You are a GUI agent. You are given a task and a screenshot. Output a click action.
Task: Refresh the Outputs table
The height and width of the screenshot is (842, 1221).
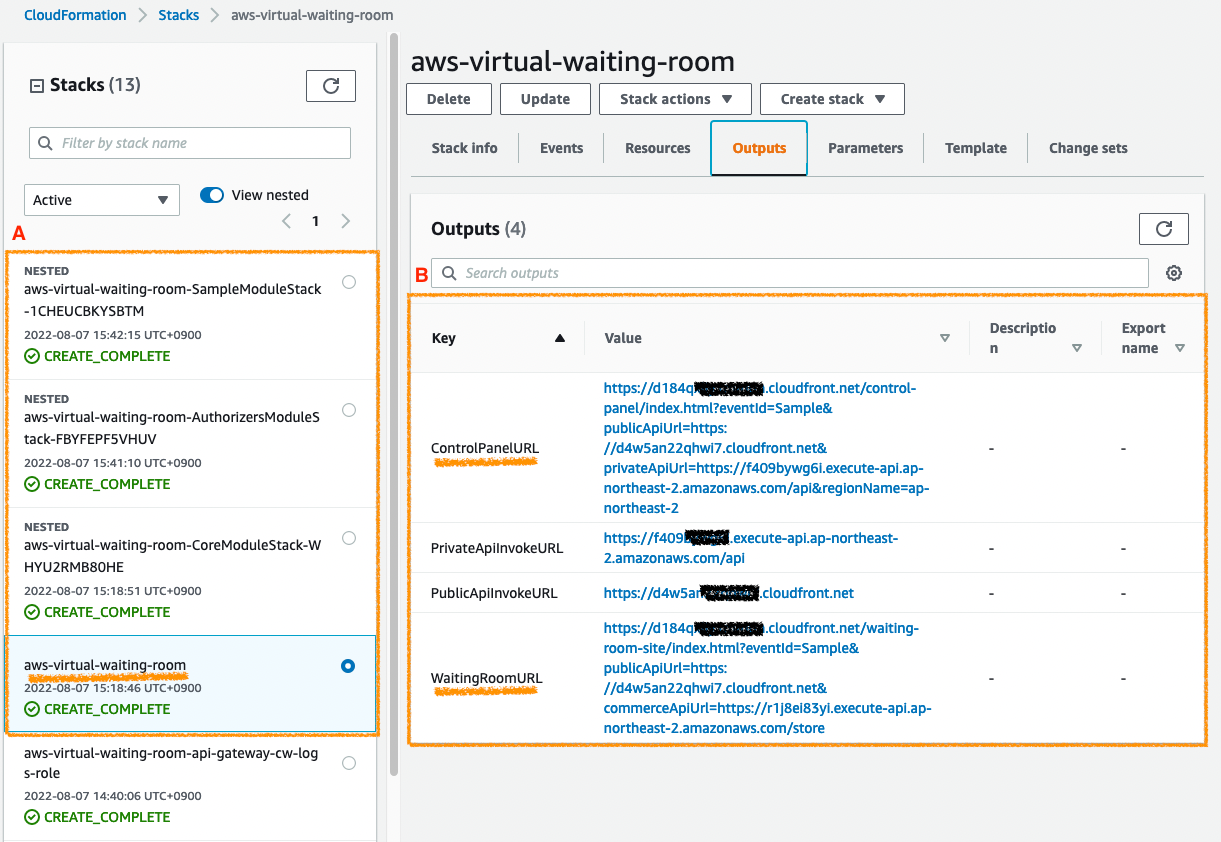point(1164,229)
